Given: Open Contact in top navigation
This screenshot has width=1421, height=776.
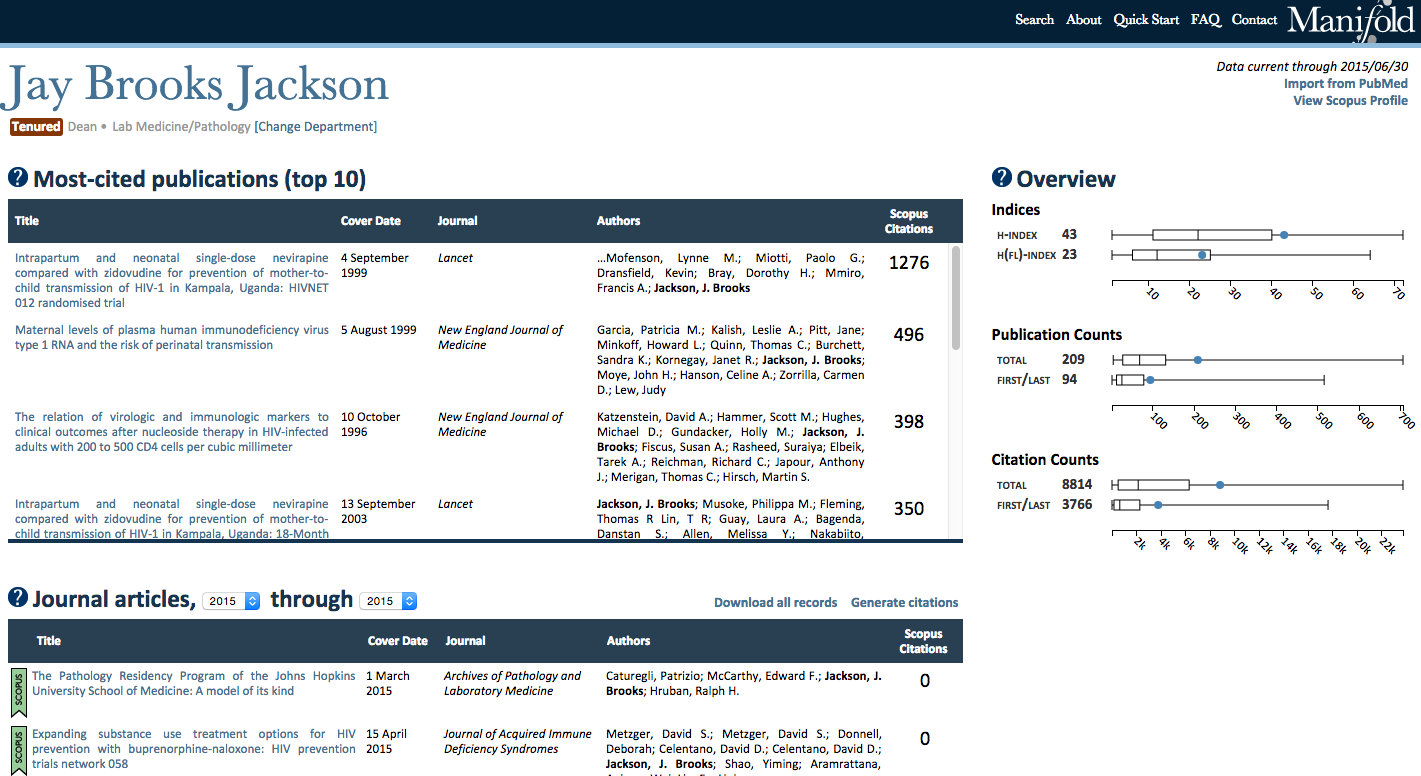Looking at the screenshot, I should tap(1254, 19).
